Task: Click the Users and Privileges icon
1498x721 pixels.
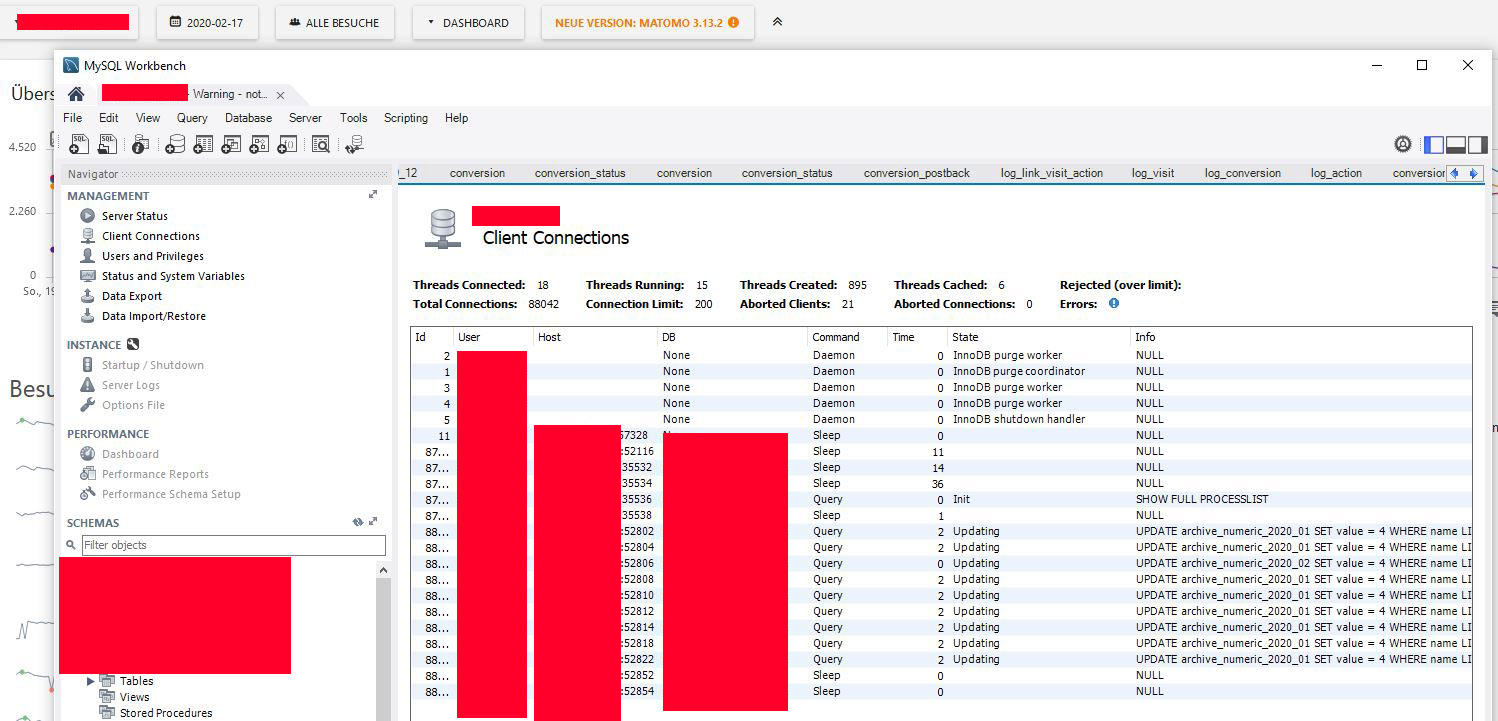Action: point(88,256)
